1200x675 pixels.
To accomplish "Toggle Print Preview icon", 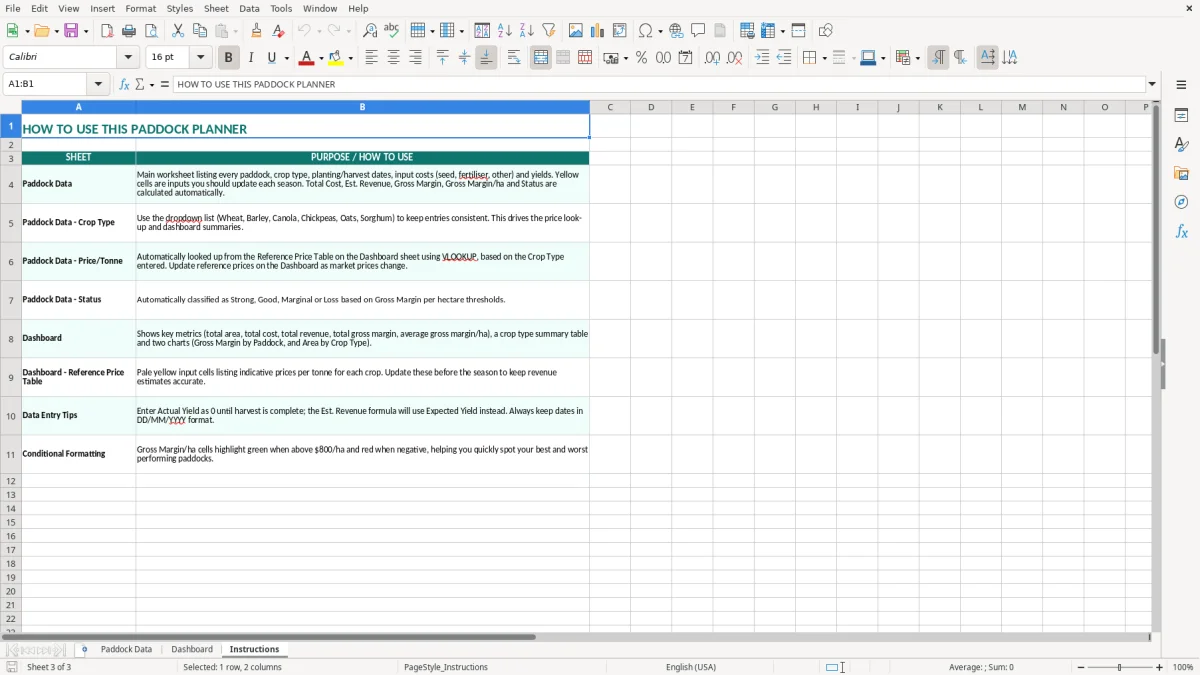I will coord(150,31).
